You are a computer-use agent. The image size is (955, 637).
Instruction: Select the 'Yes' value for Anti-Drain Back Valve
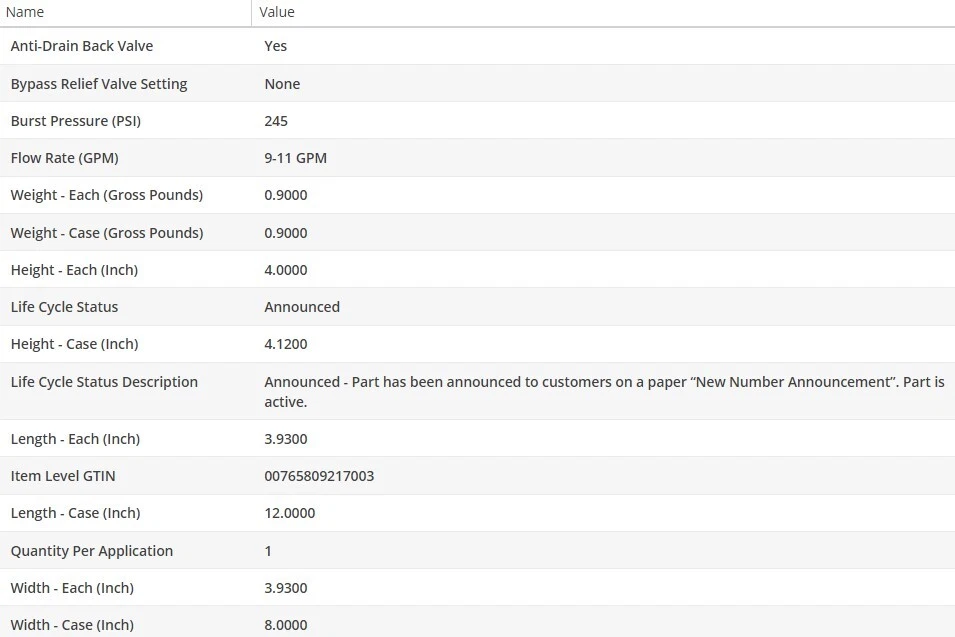(x=275, y=46)
